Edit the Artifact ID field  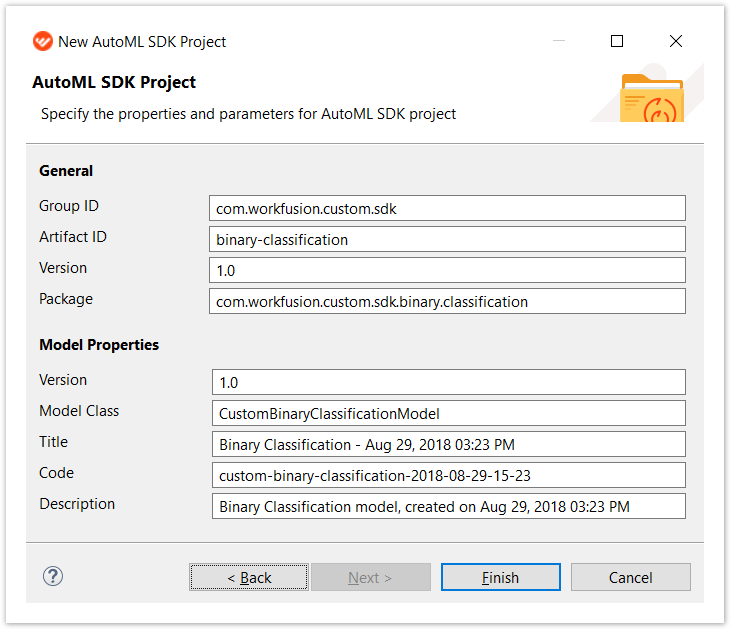pyautogui.click(x=447, y=239)
